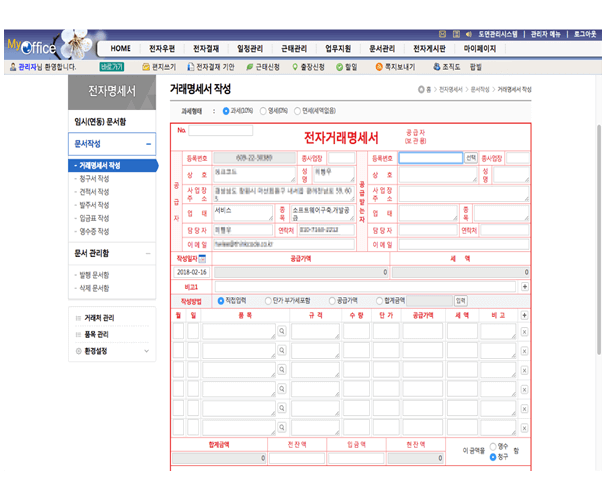Open 편지쓰기 shortcut

pyautogui.click(x=159, y=67)
